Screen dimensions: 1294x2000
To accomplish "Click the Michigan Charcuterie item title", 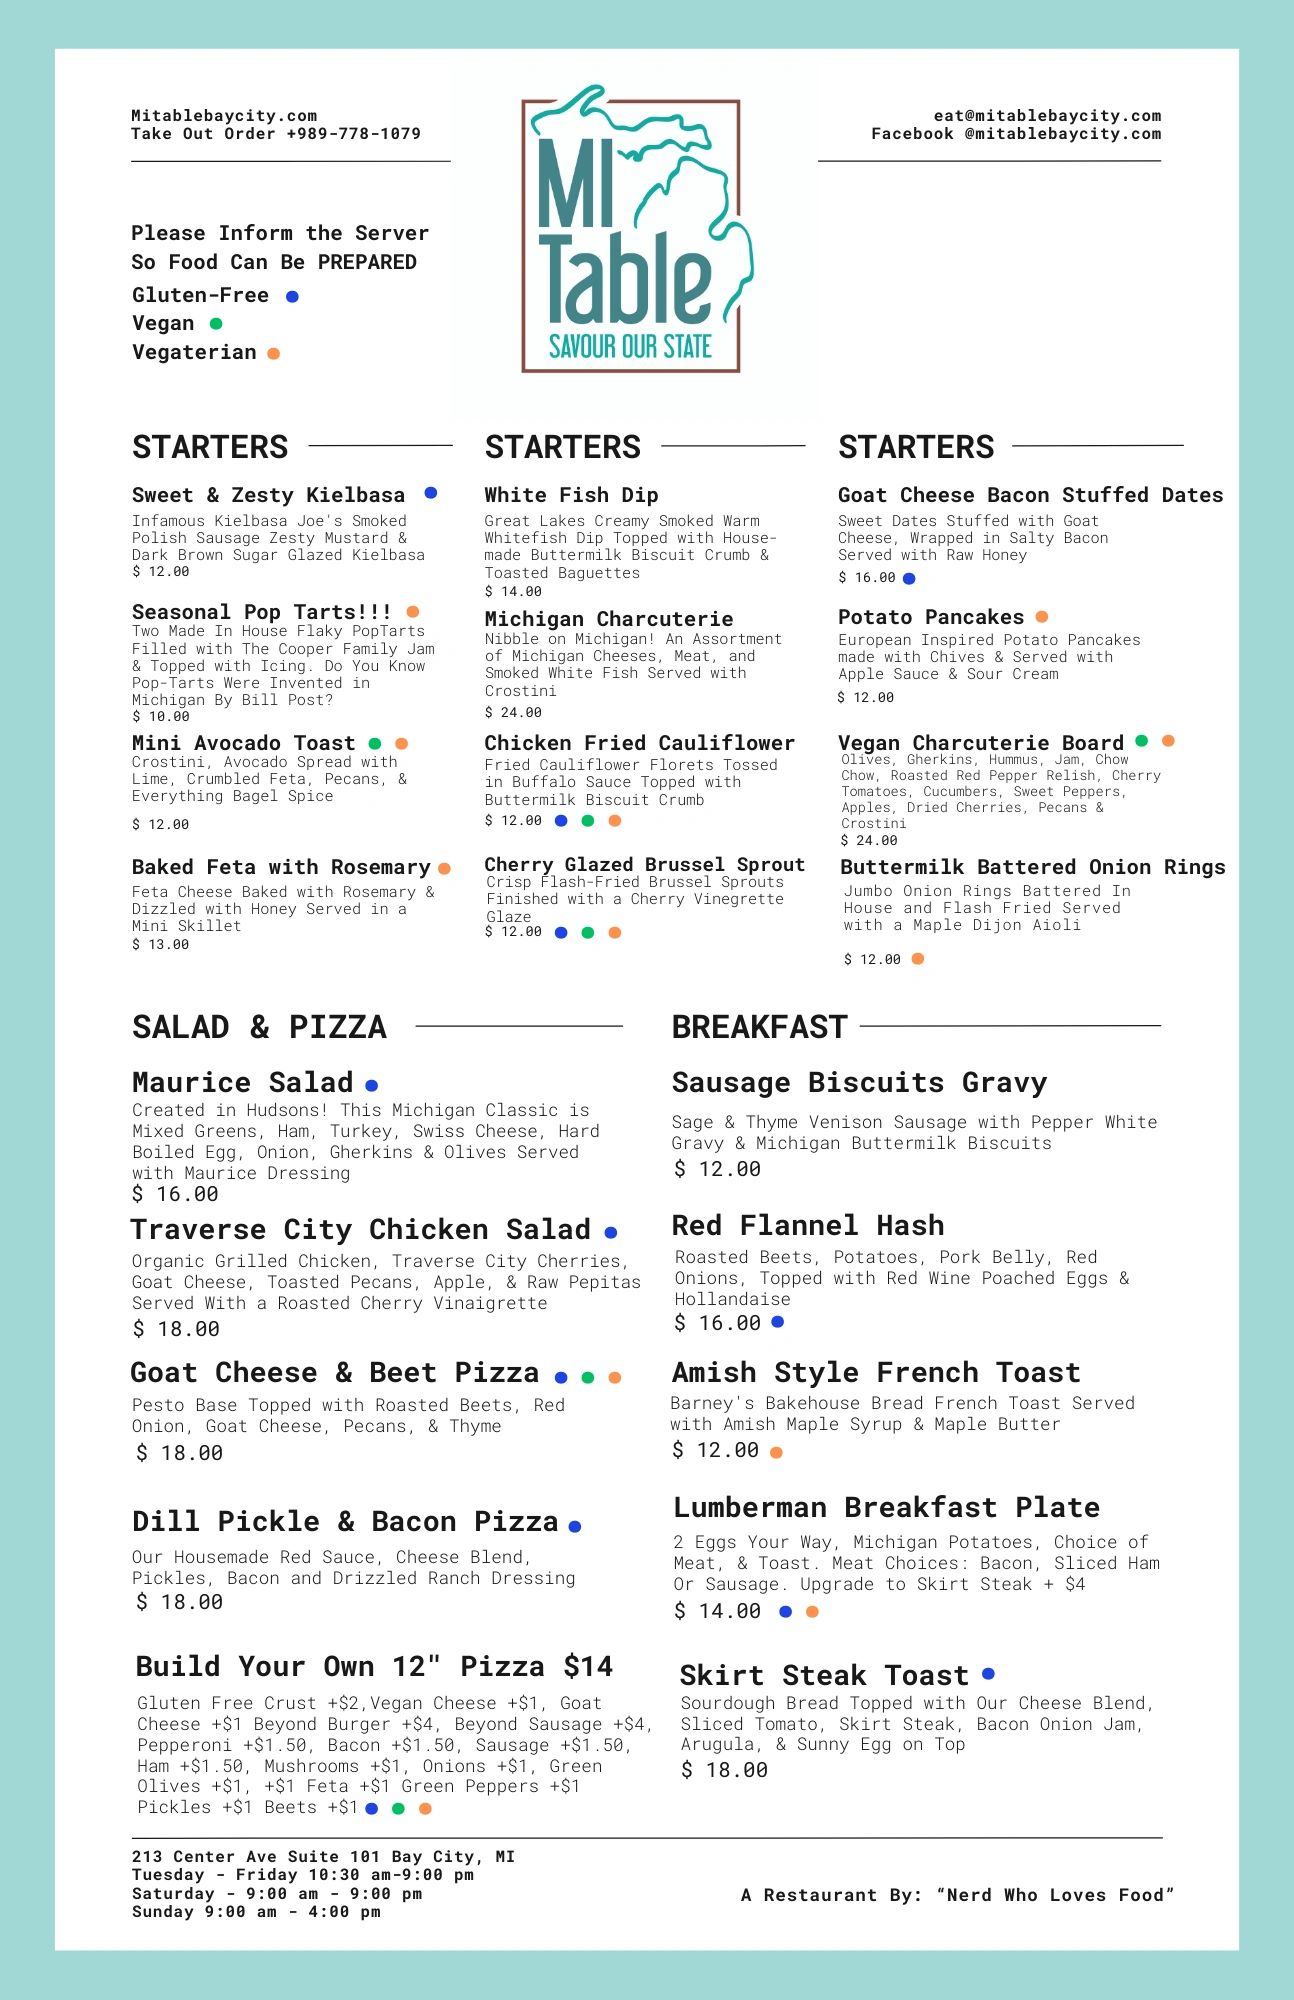I will pyautogui.click(x=609, y=619).
